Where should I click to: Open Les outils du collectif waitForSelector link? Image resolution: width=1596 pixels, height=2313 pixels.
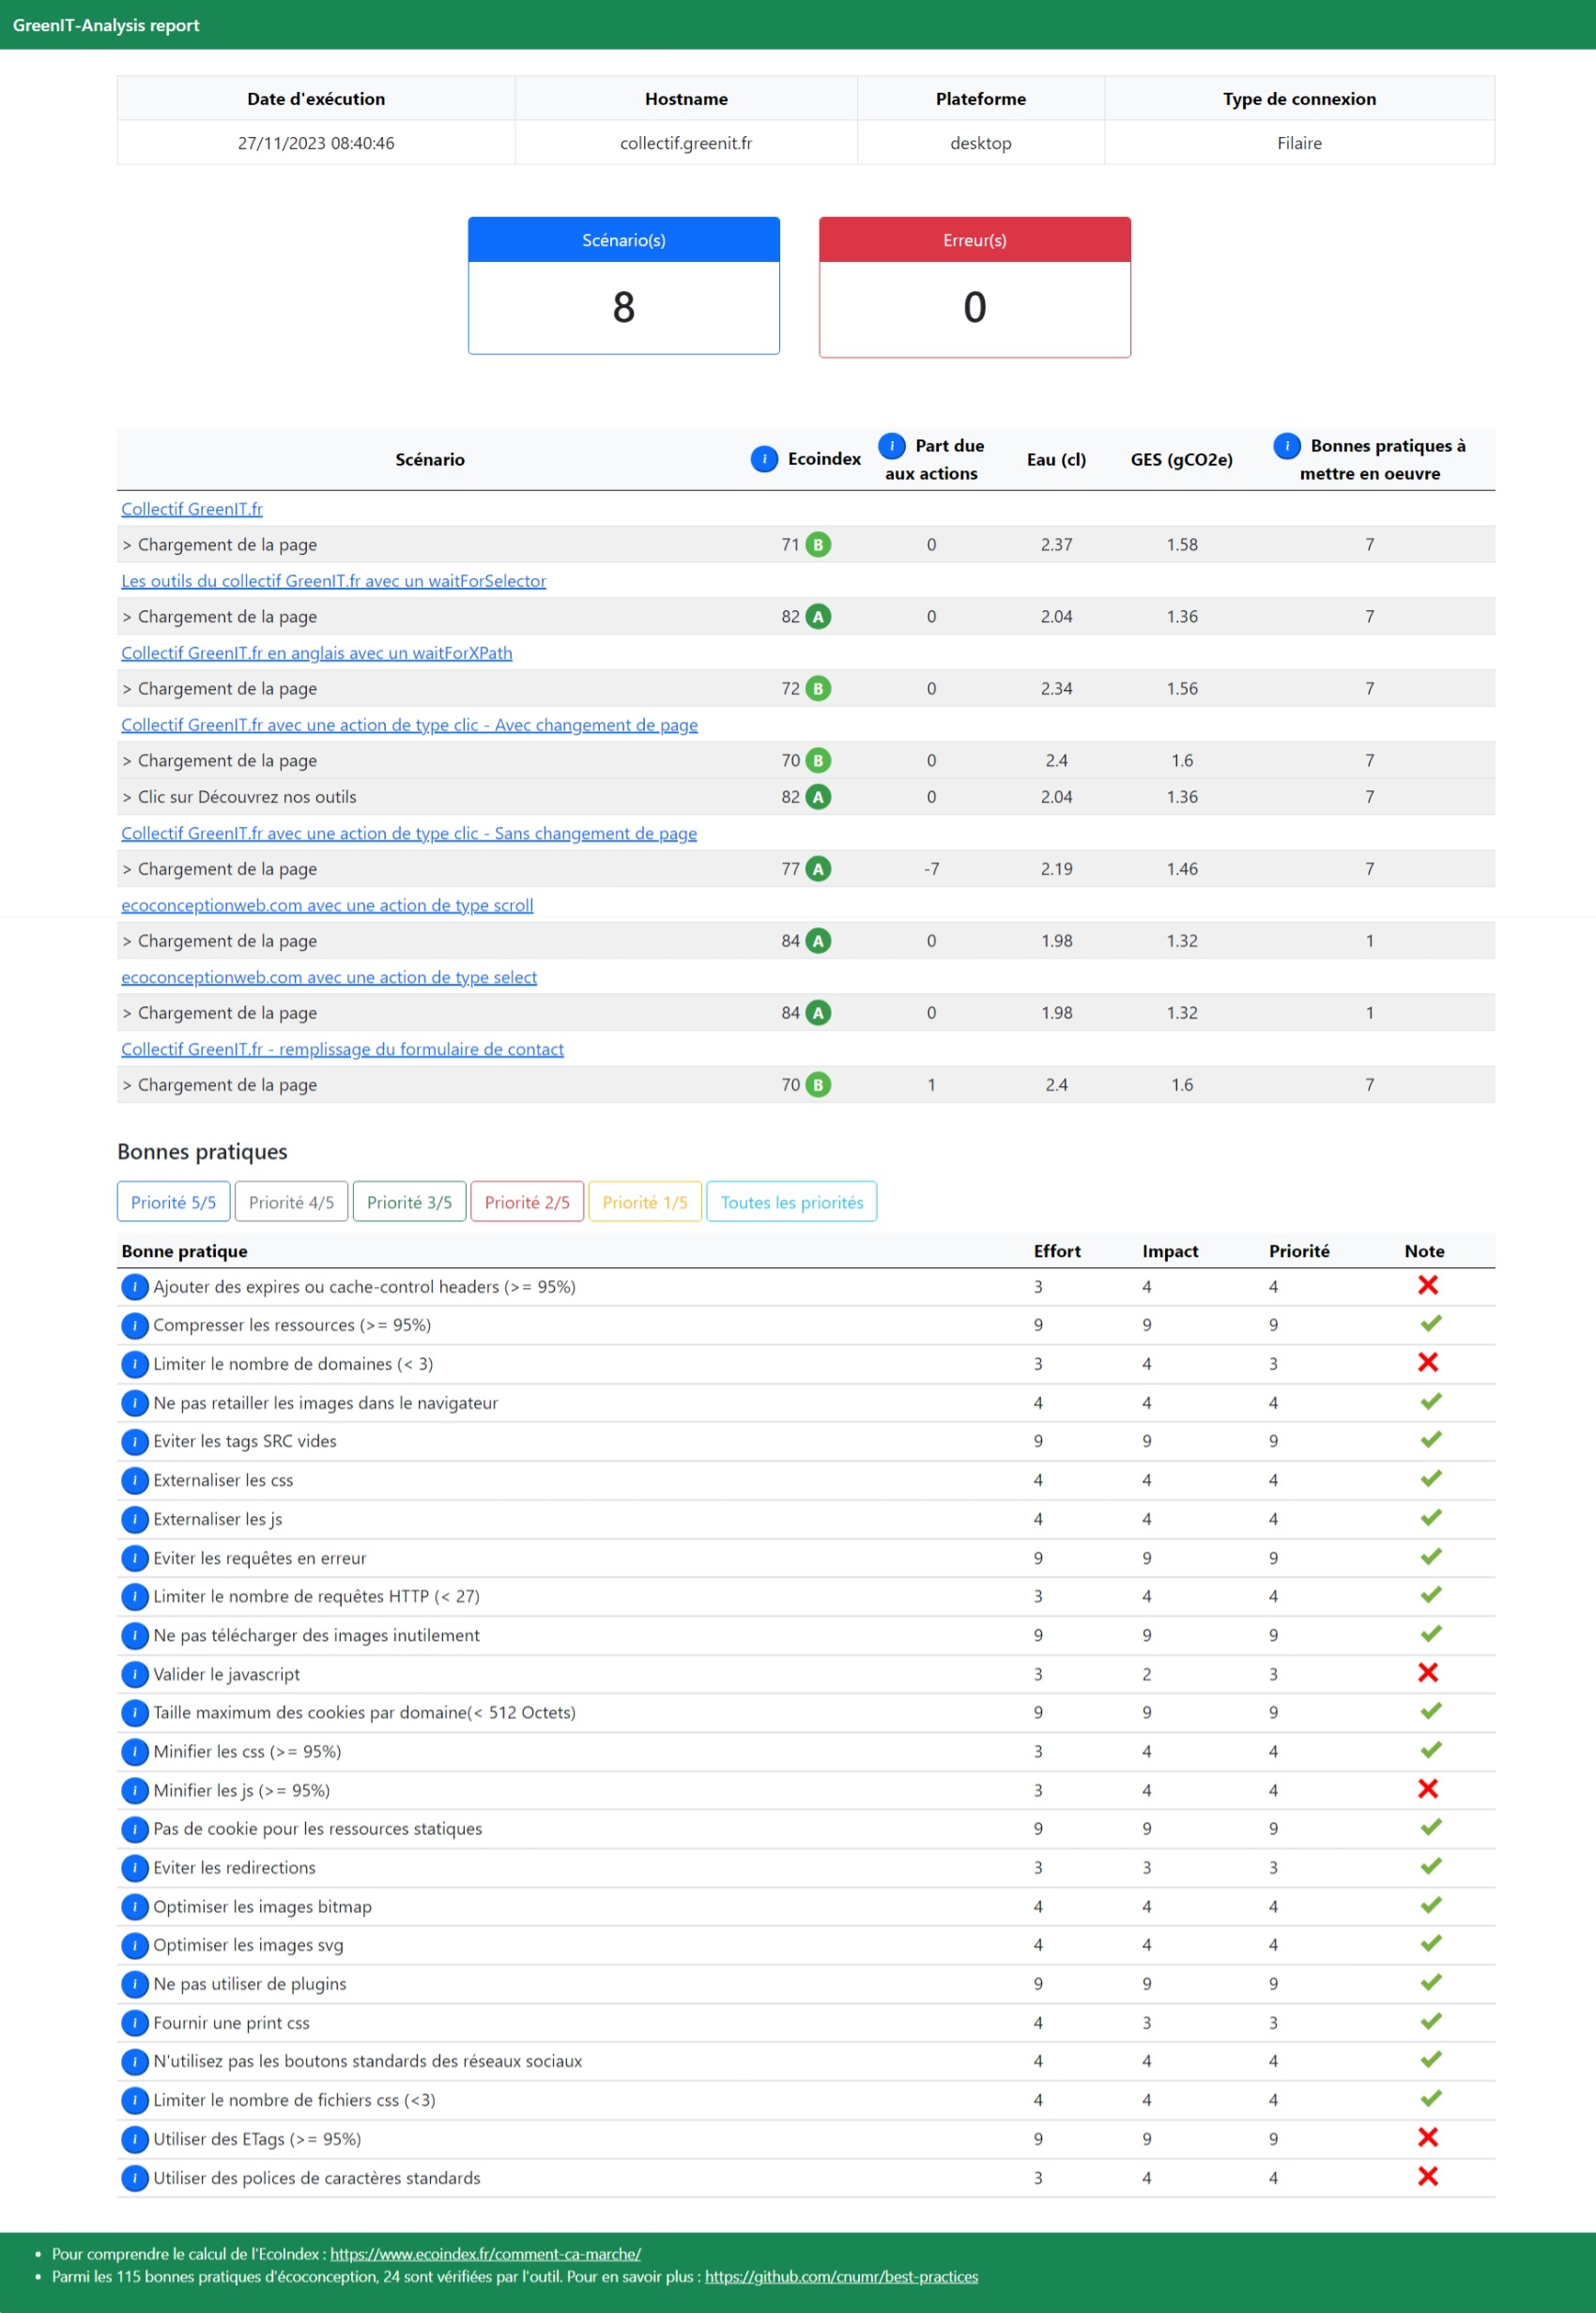334,581
